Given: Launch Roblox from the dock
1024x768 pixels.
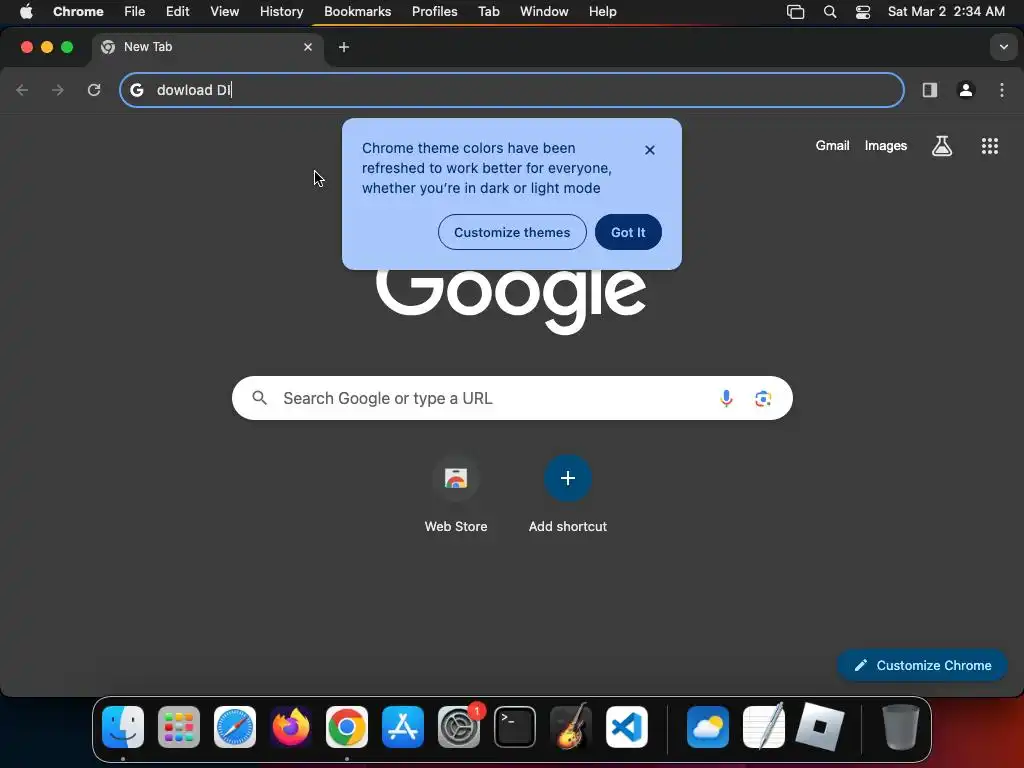Looking at the screenshot, I should pos(820,727).
